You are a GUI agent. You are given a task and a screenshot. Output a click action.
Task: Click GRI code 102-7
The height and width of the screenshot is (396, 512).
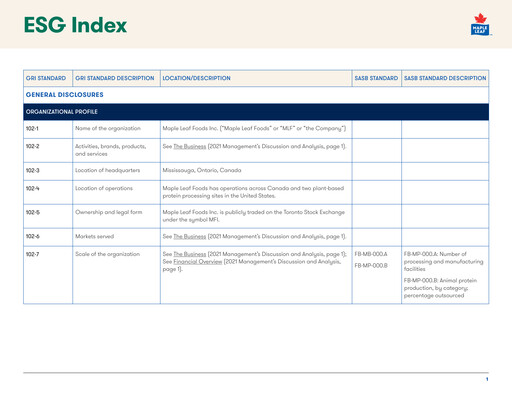pos(32,254)
